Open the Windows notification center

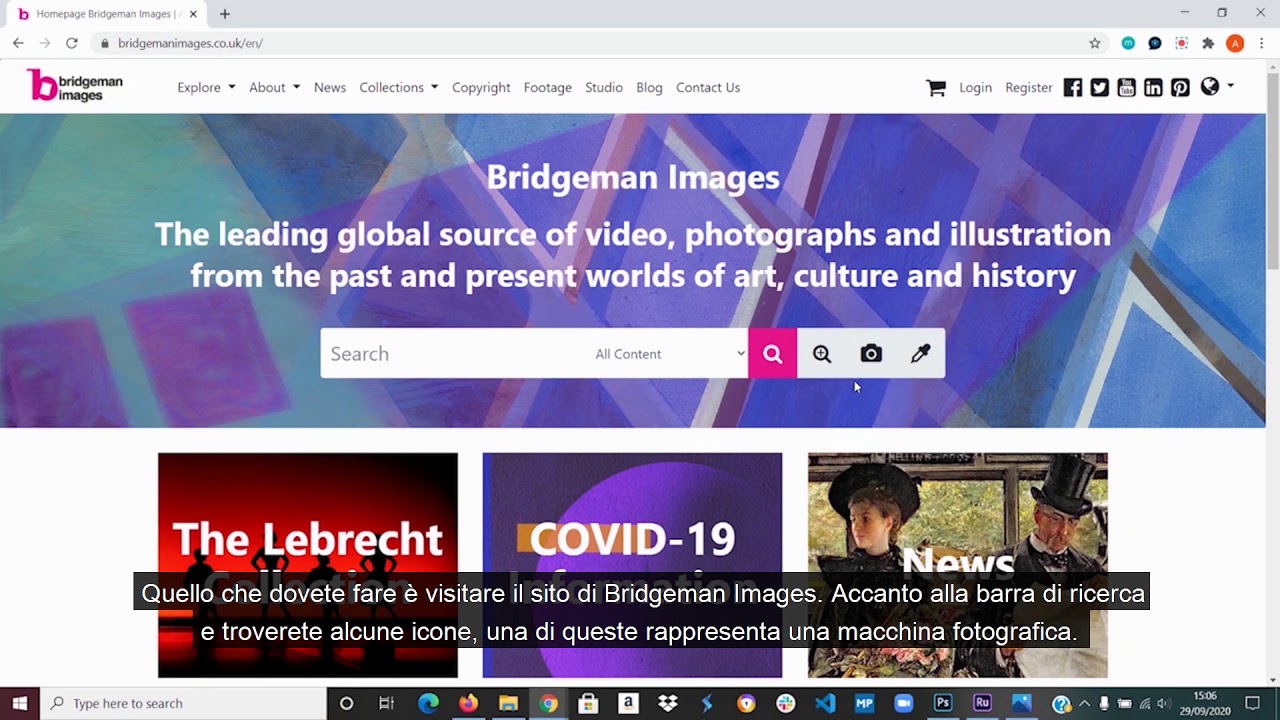[x=1252, y=703]
